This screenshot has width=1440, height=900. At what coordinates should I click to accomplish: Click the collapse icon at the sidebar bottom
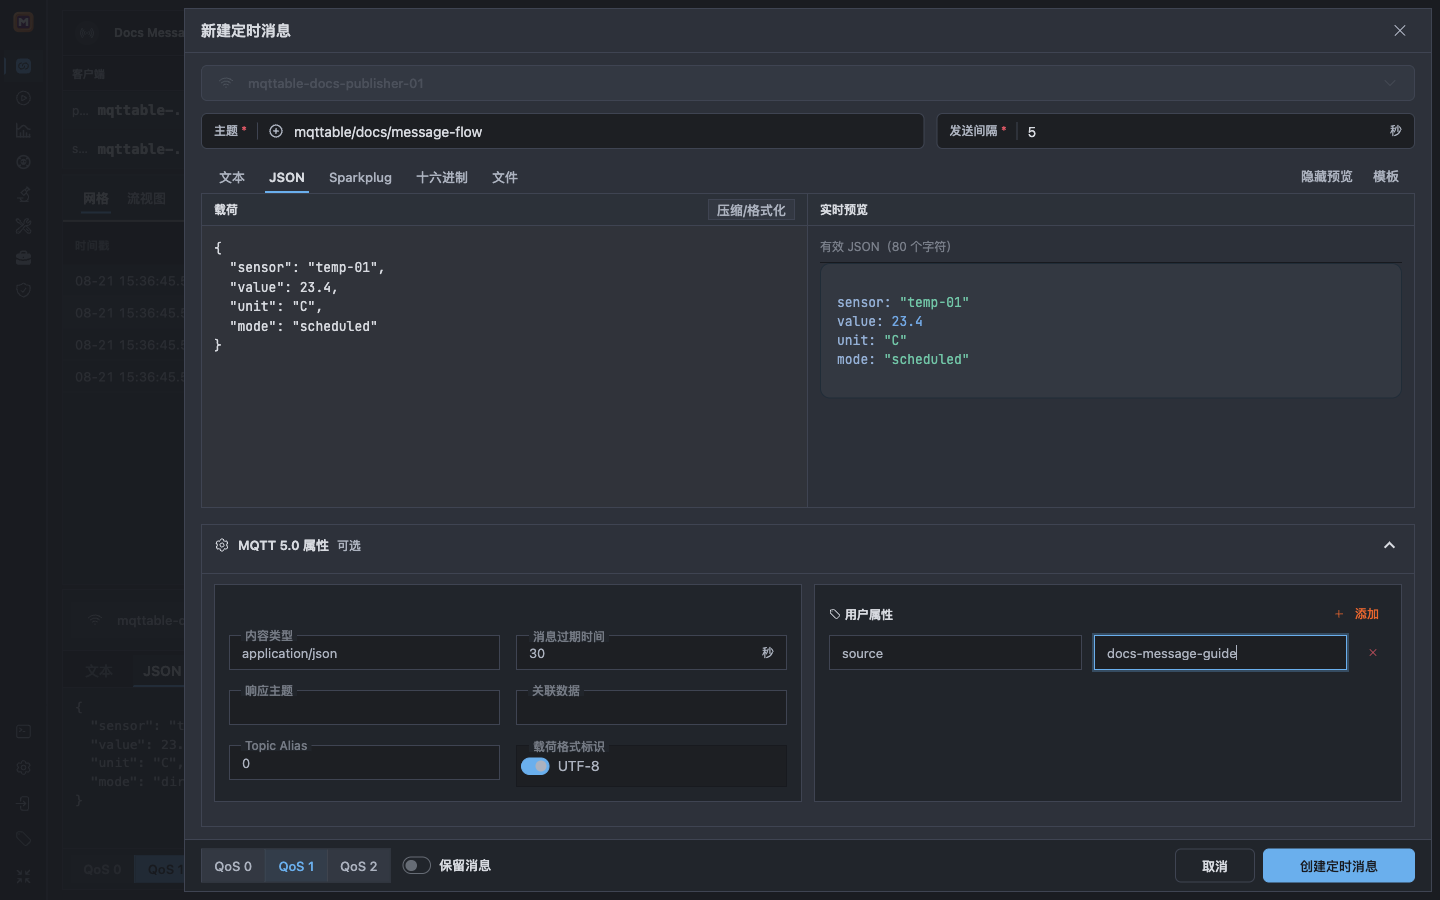(23, 876)
